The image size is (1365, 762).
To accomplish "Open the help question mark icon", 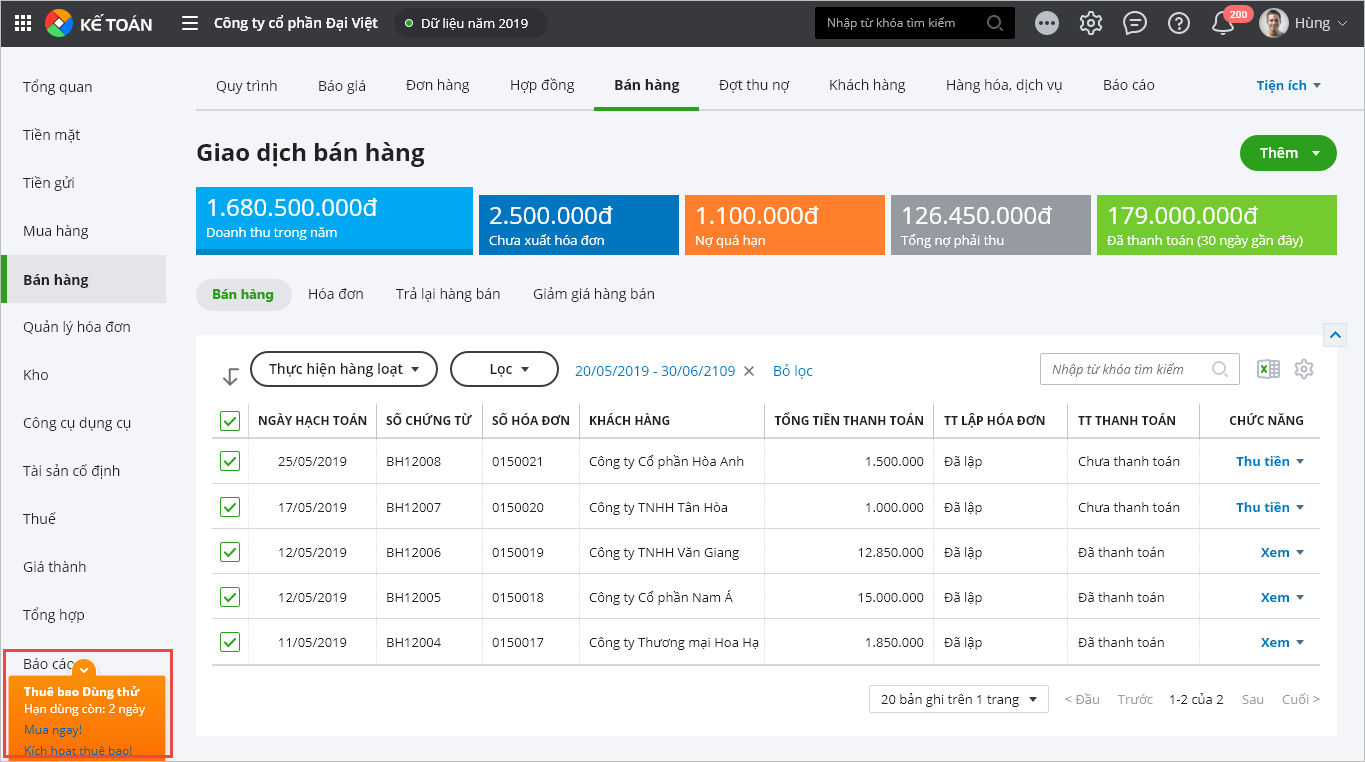I will pyautogui.click(x=1179, y=23).
